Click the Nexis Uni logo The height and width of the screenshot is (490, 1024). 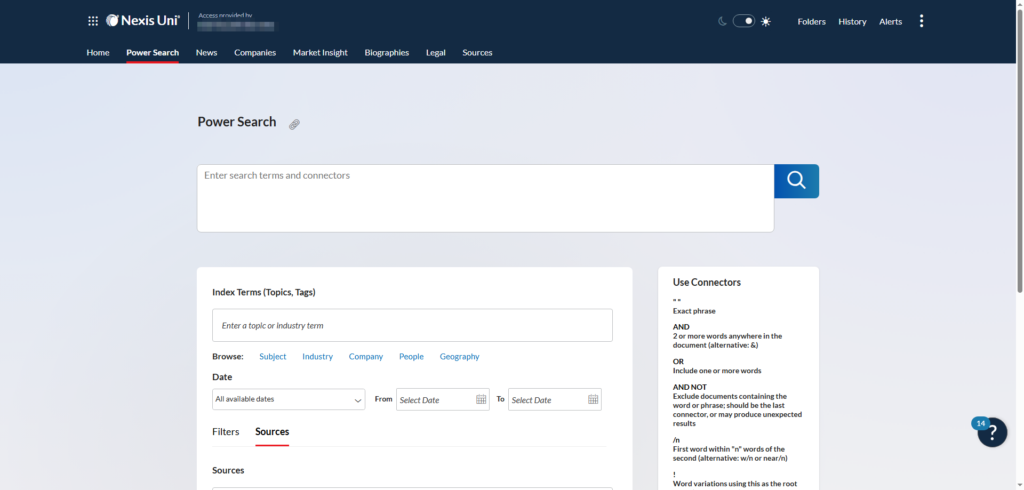(143, 21)
